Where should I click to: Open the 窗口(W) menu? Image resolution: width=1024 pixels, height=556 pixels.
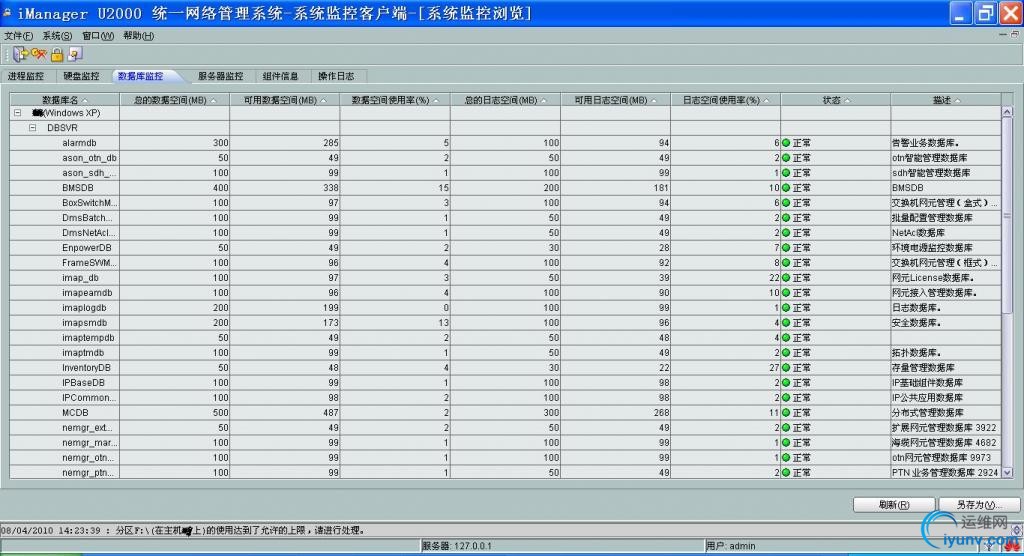tap(98, 36)
